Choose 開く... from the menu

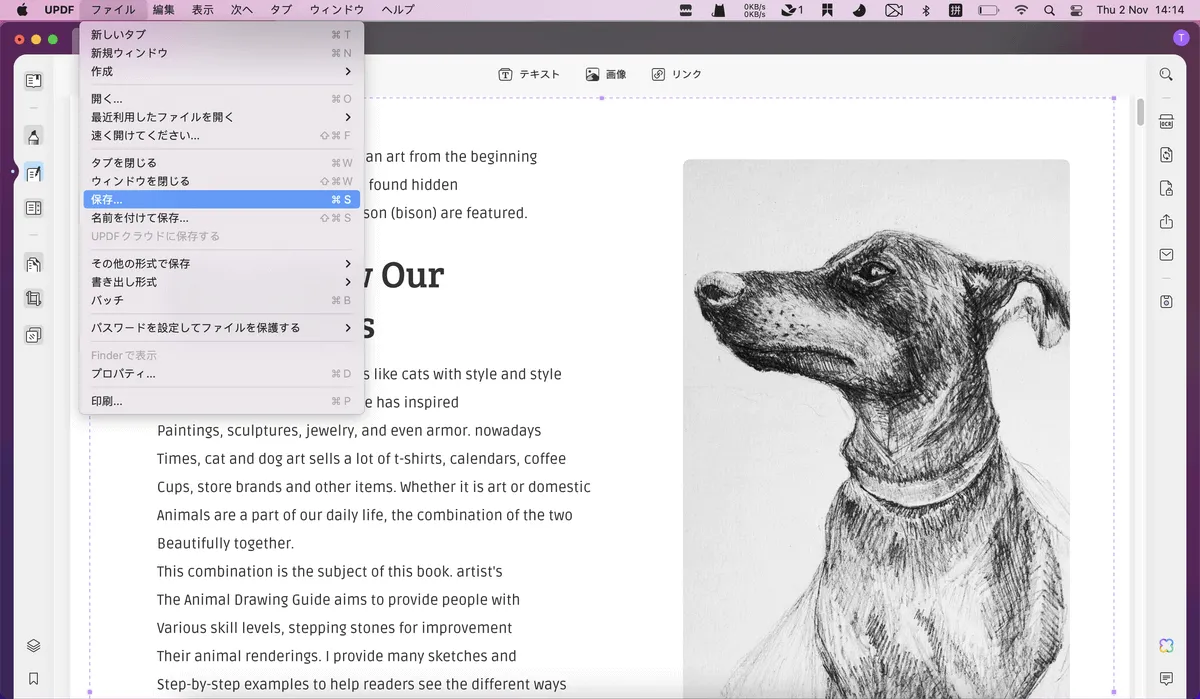222,99
